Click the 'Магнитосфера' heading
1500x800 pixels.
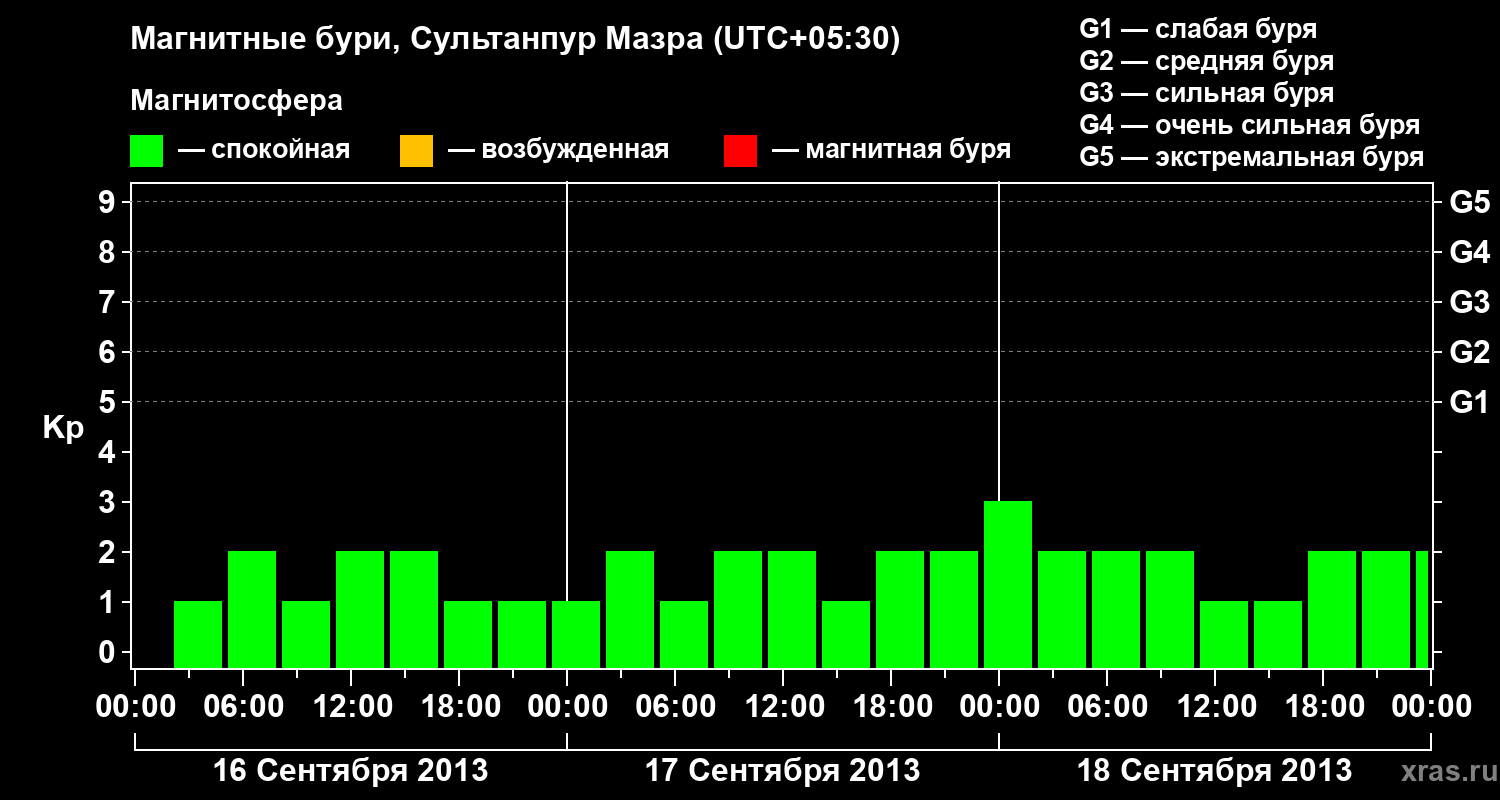click(236, 101)
